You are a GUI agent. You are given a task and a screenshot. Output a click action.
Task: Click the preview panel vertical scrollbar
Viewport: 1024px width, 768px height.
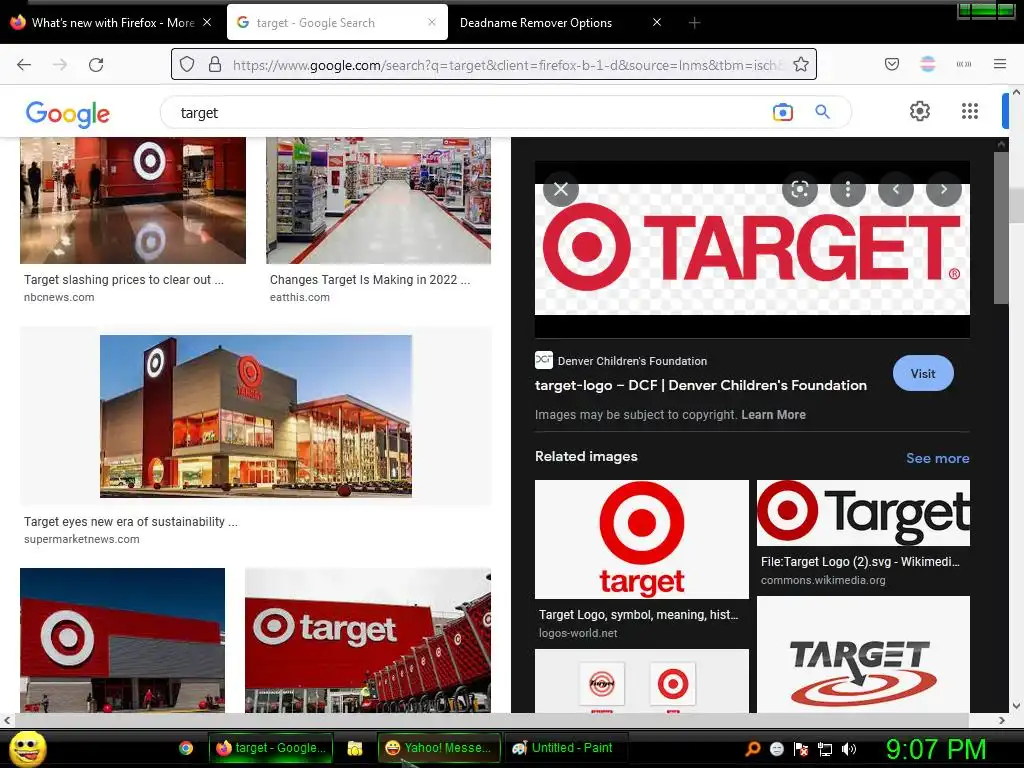tap(1001, 229)
